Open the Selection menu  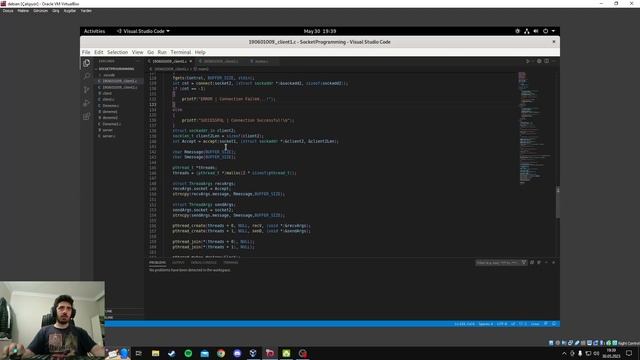click(x=118, y=52)
